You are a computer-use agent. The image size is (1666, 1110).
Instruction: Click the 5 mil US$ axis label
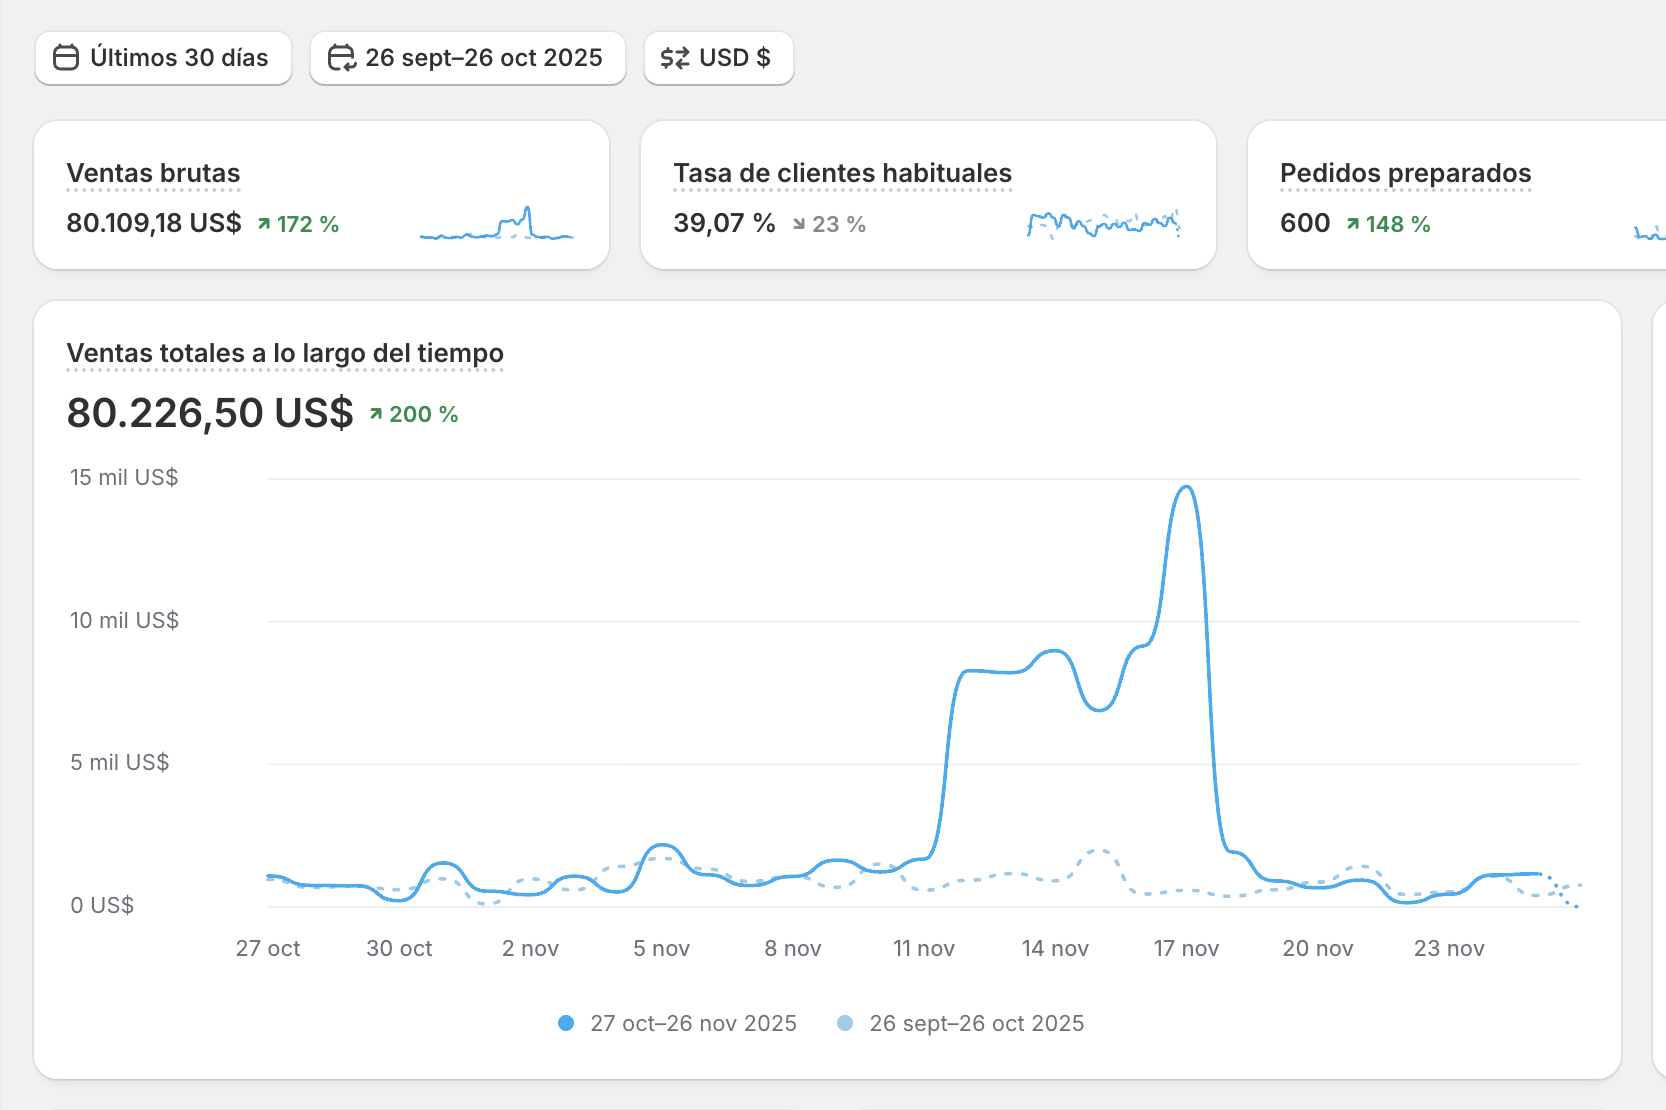point(119,762)
